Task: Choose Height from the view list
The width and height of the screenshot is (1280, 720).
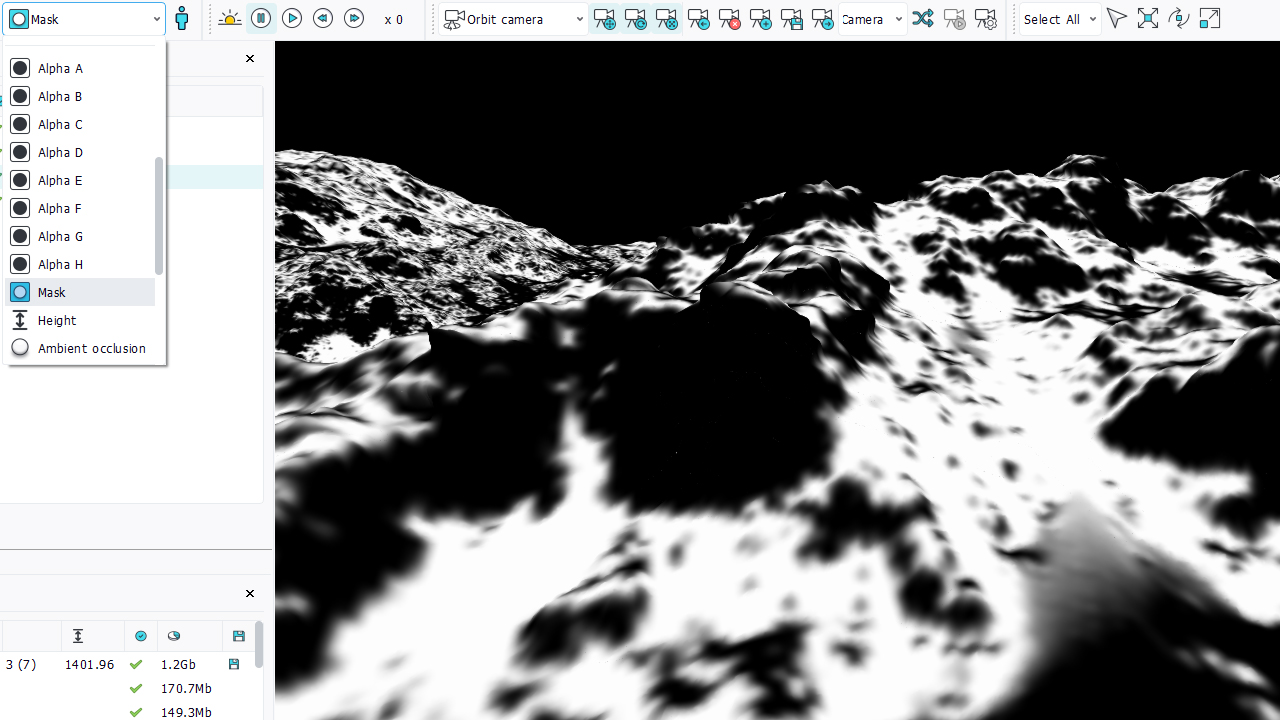Action: [57, 321]
